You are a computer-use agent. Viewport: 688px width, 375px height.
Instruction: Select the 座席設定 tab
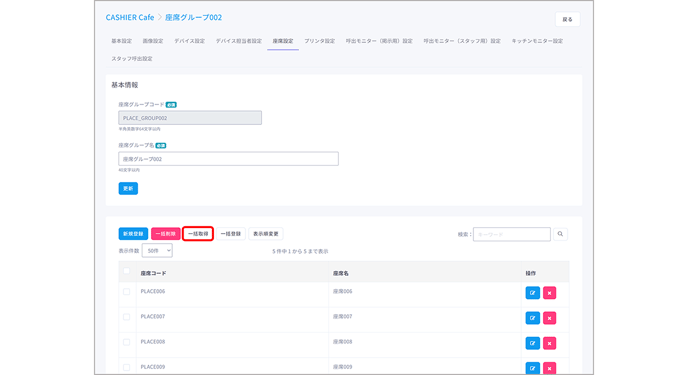[283, 41]
